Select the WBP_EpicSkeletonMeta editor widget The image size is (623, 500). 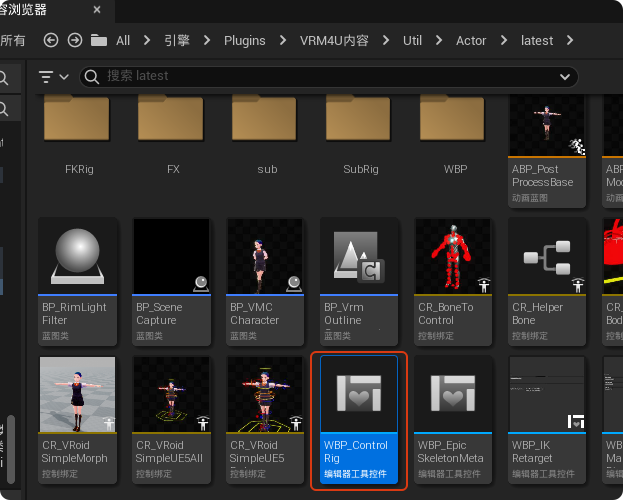pyautogui.click(x=453, y=420)
